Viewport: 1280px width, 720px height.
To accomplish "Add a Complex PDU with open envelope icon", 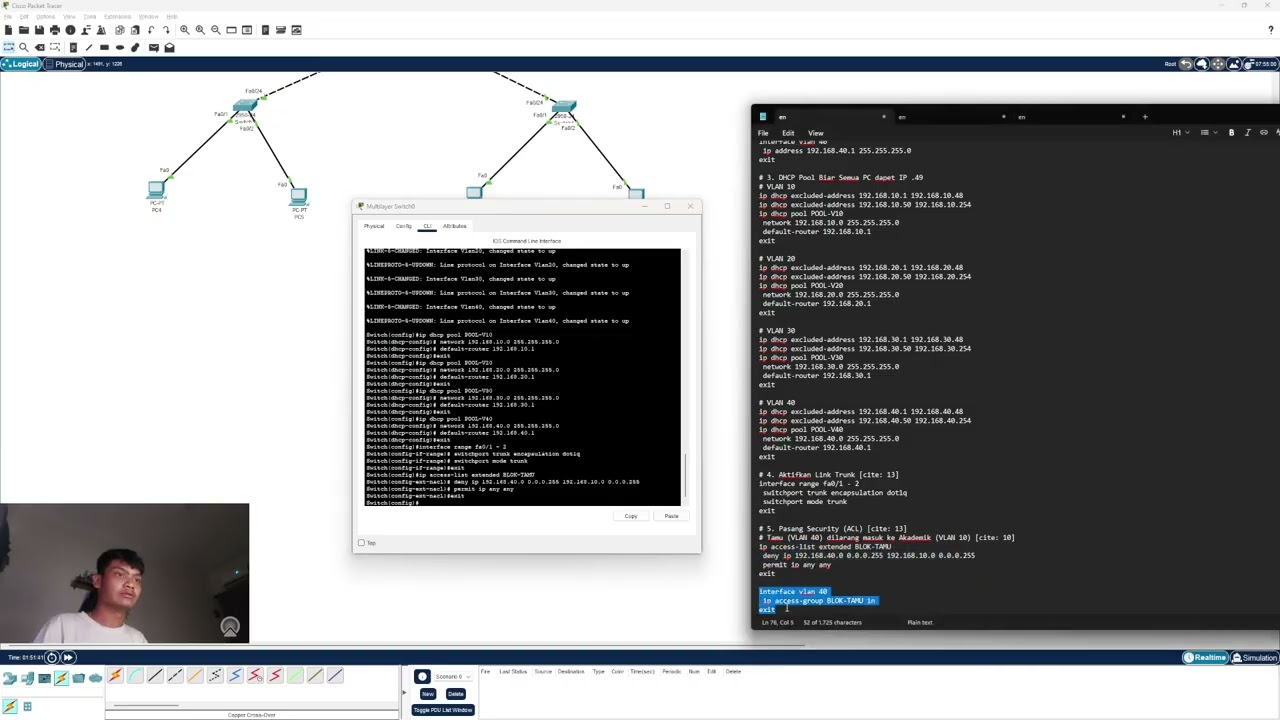I will [x=169, y=47].
